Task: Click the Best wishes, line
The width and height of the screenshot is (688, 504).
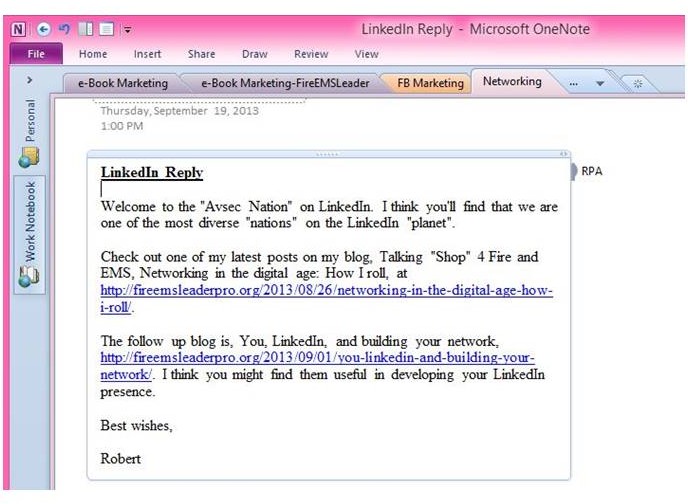Action: 136,425
